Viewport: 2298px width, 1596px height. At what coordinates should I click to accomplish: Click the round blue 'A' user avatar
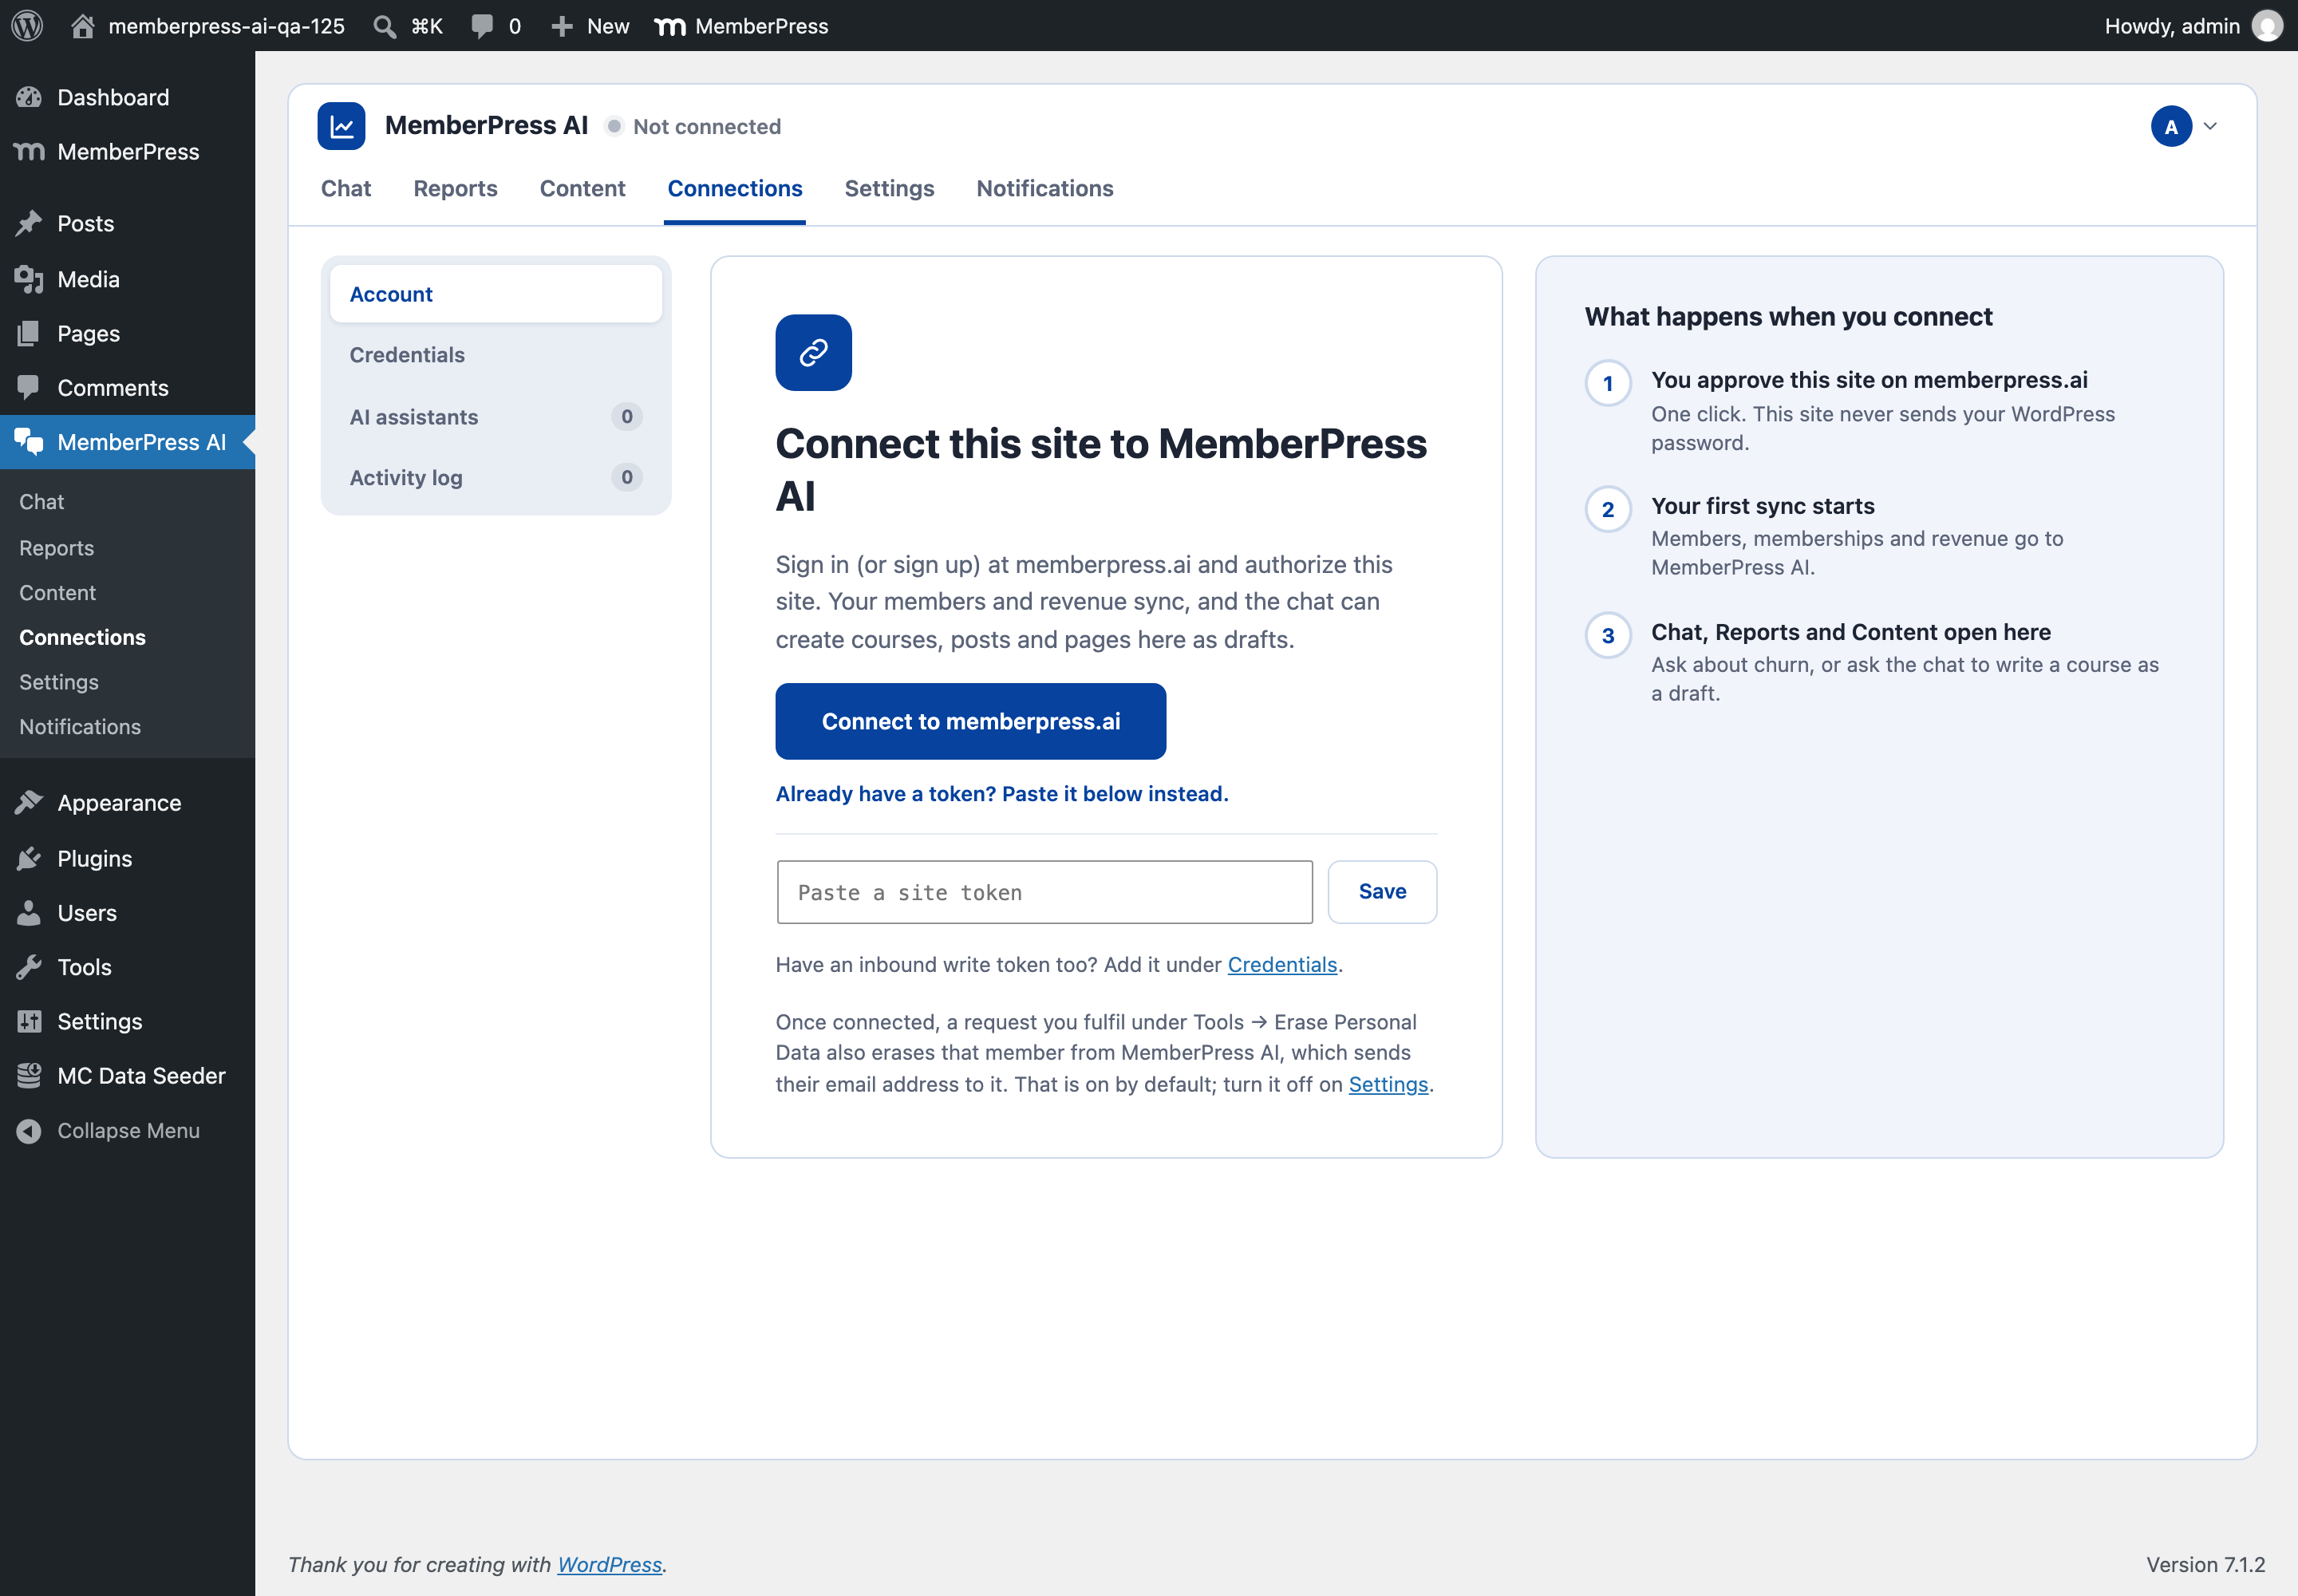[2171, 126]
